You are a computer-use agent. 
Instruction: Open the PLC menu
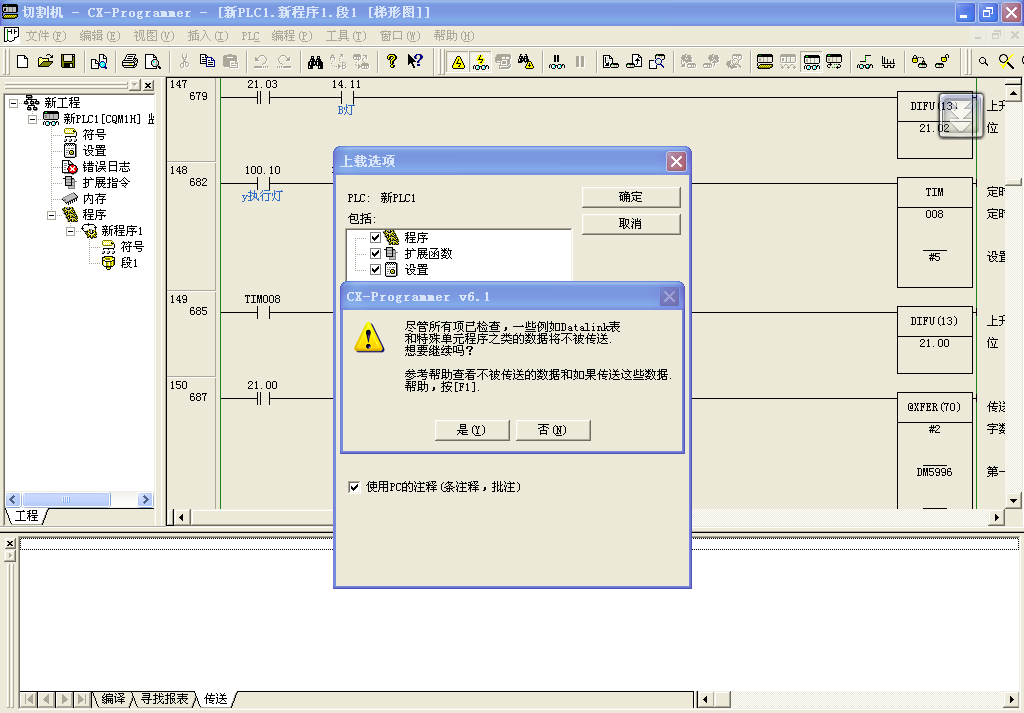click(250, 36)
